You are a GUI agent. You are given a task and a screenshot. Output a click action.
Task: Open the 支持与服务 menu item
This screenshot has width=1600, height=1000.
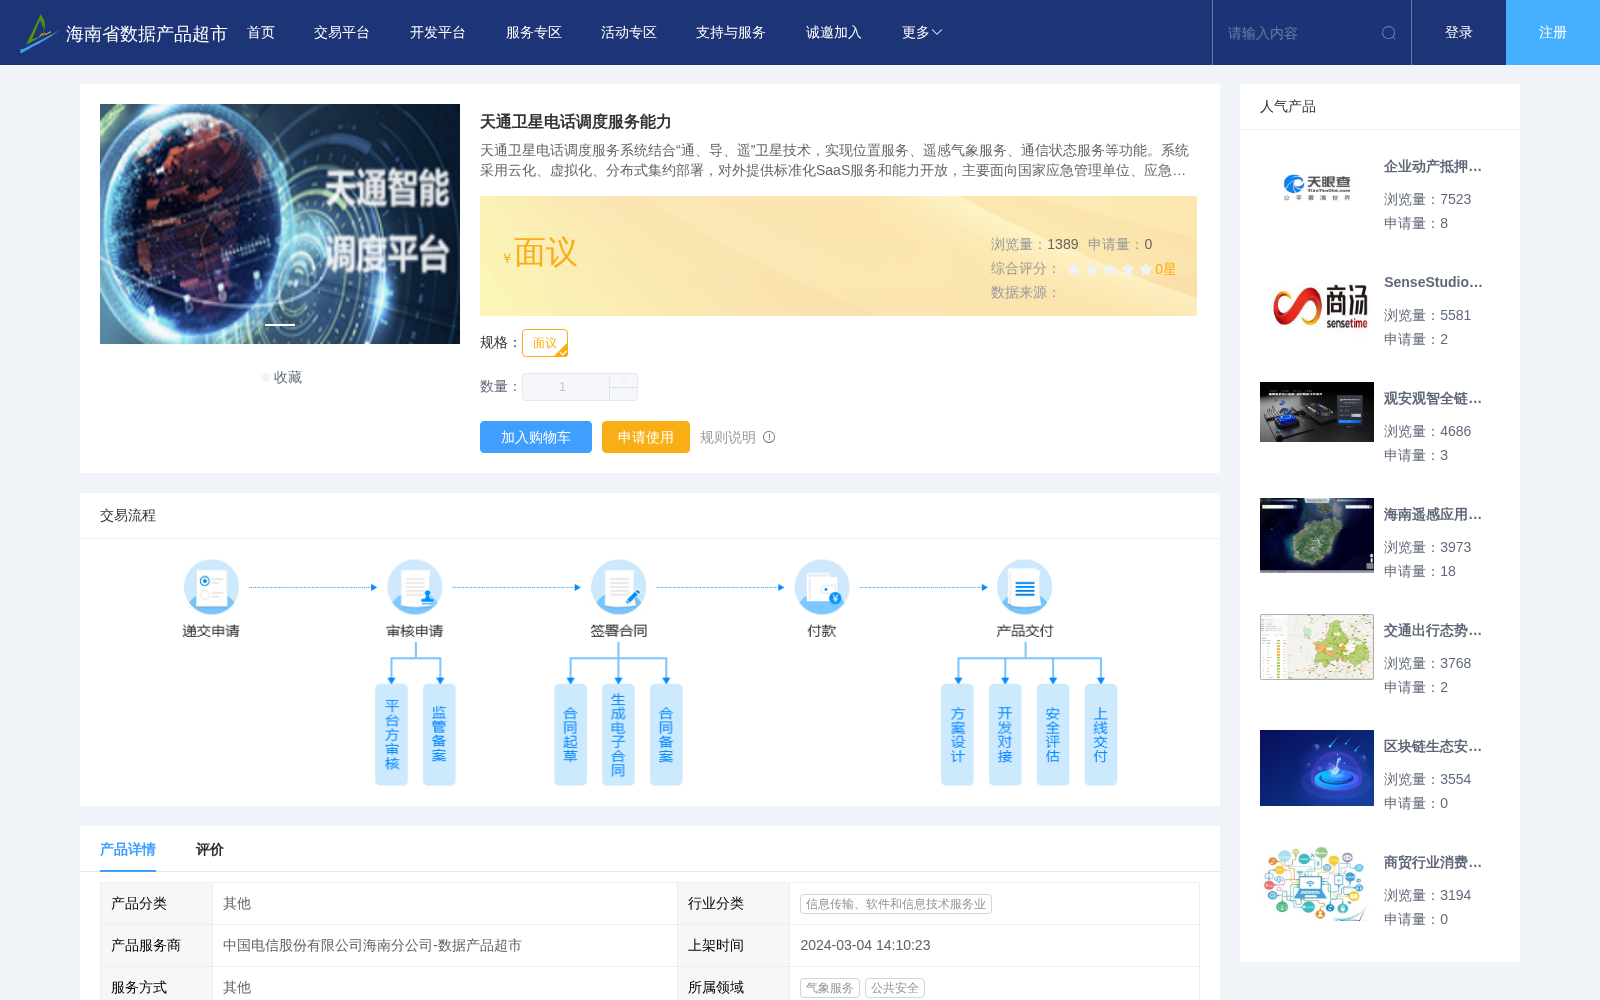731,33
